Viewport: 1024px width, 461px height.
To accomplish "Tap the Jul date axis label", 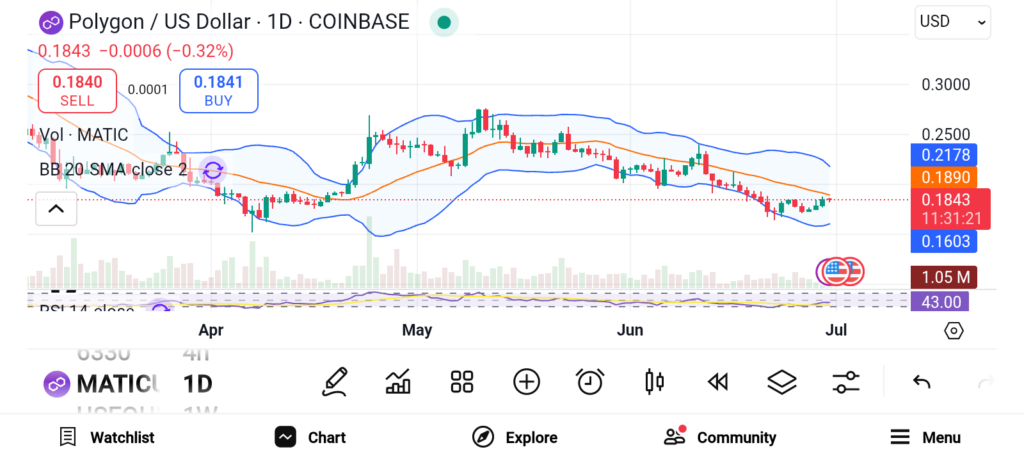I will click(837, 330).
